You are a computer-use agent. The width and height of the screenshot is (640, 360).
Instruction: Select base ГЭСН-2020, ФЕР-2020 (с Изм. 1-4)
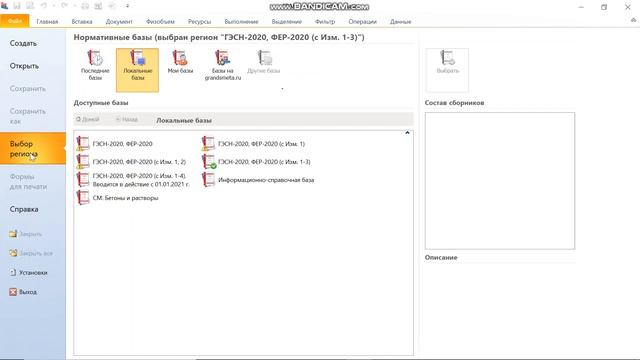[x=133, y=180]
